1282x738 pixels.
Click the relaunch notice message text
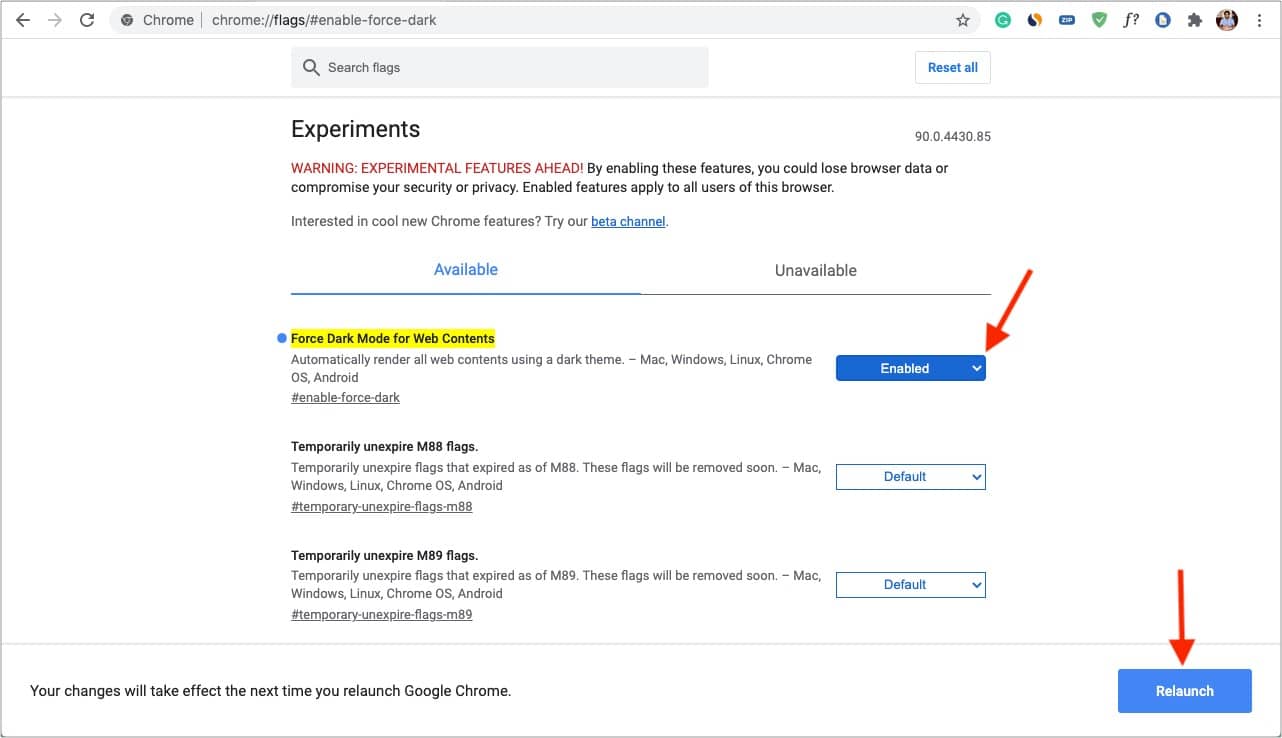pos(271,690)
